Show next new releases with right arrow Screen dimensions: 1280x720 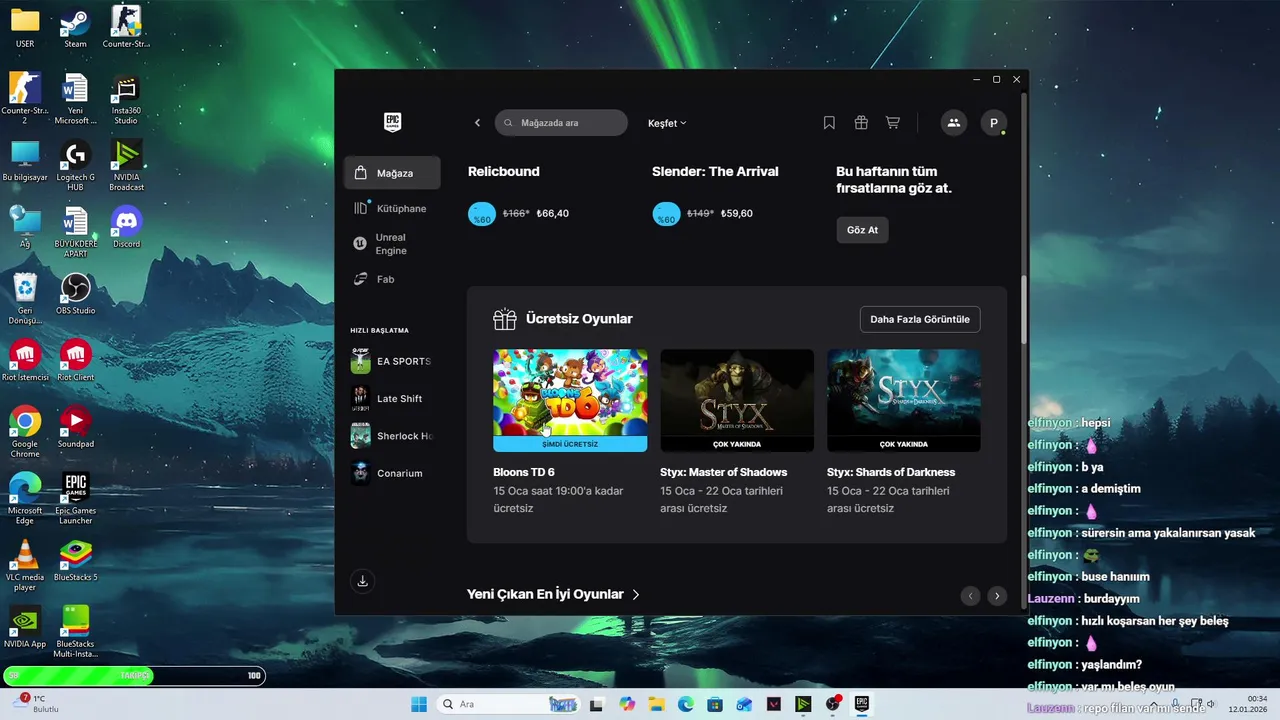996,596
